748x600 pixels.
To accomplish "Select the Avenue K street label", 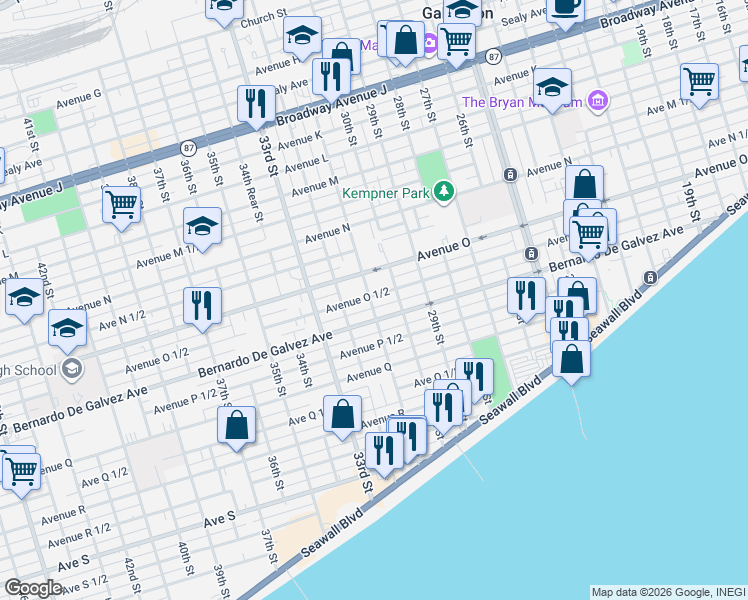I will tap(300, 140).
